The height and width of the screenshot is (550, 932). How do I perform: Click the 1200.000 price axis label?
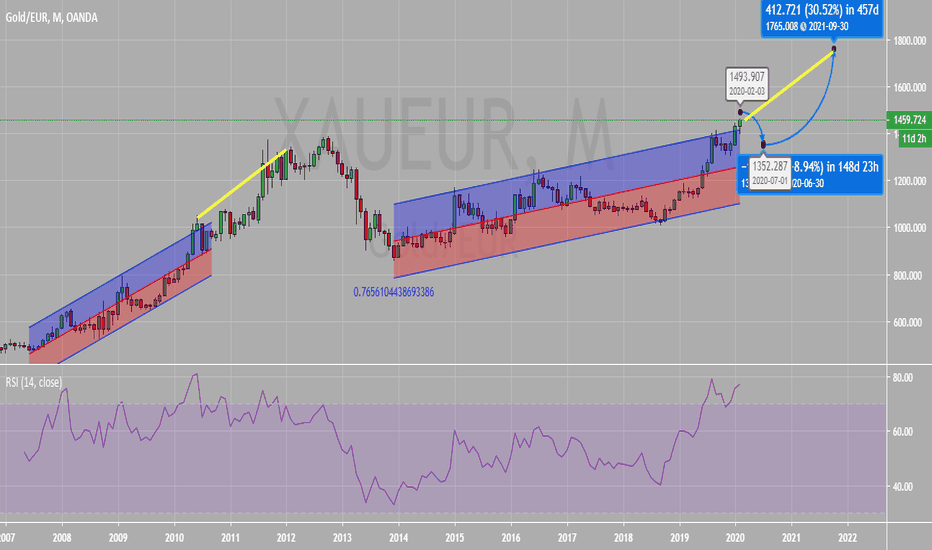pyautogui.click(x=909, y=181)
